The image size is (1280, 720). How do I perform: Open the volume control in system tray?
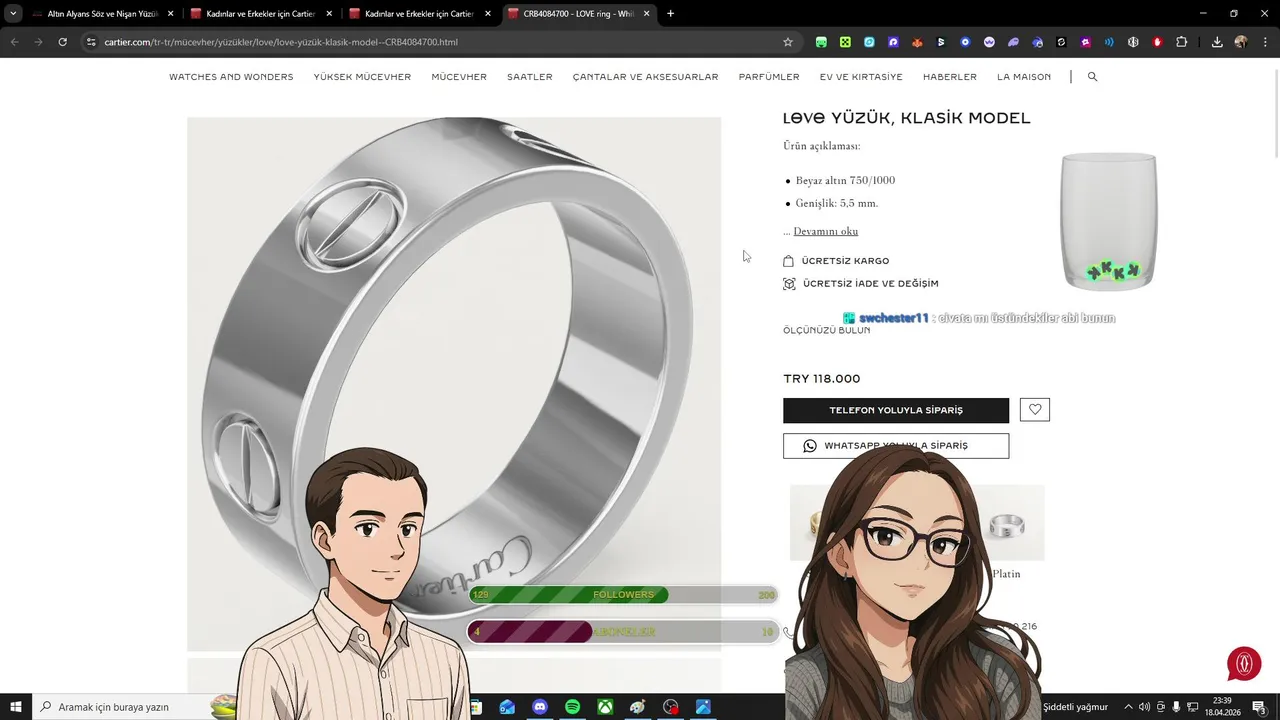[1144, 707]
